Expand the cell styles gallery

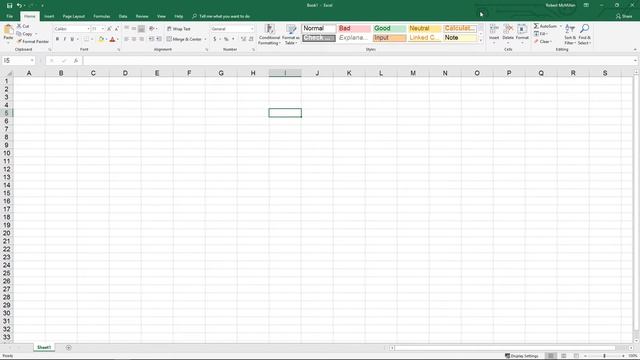click(x=481, y=41)
